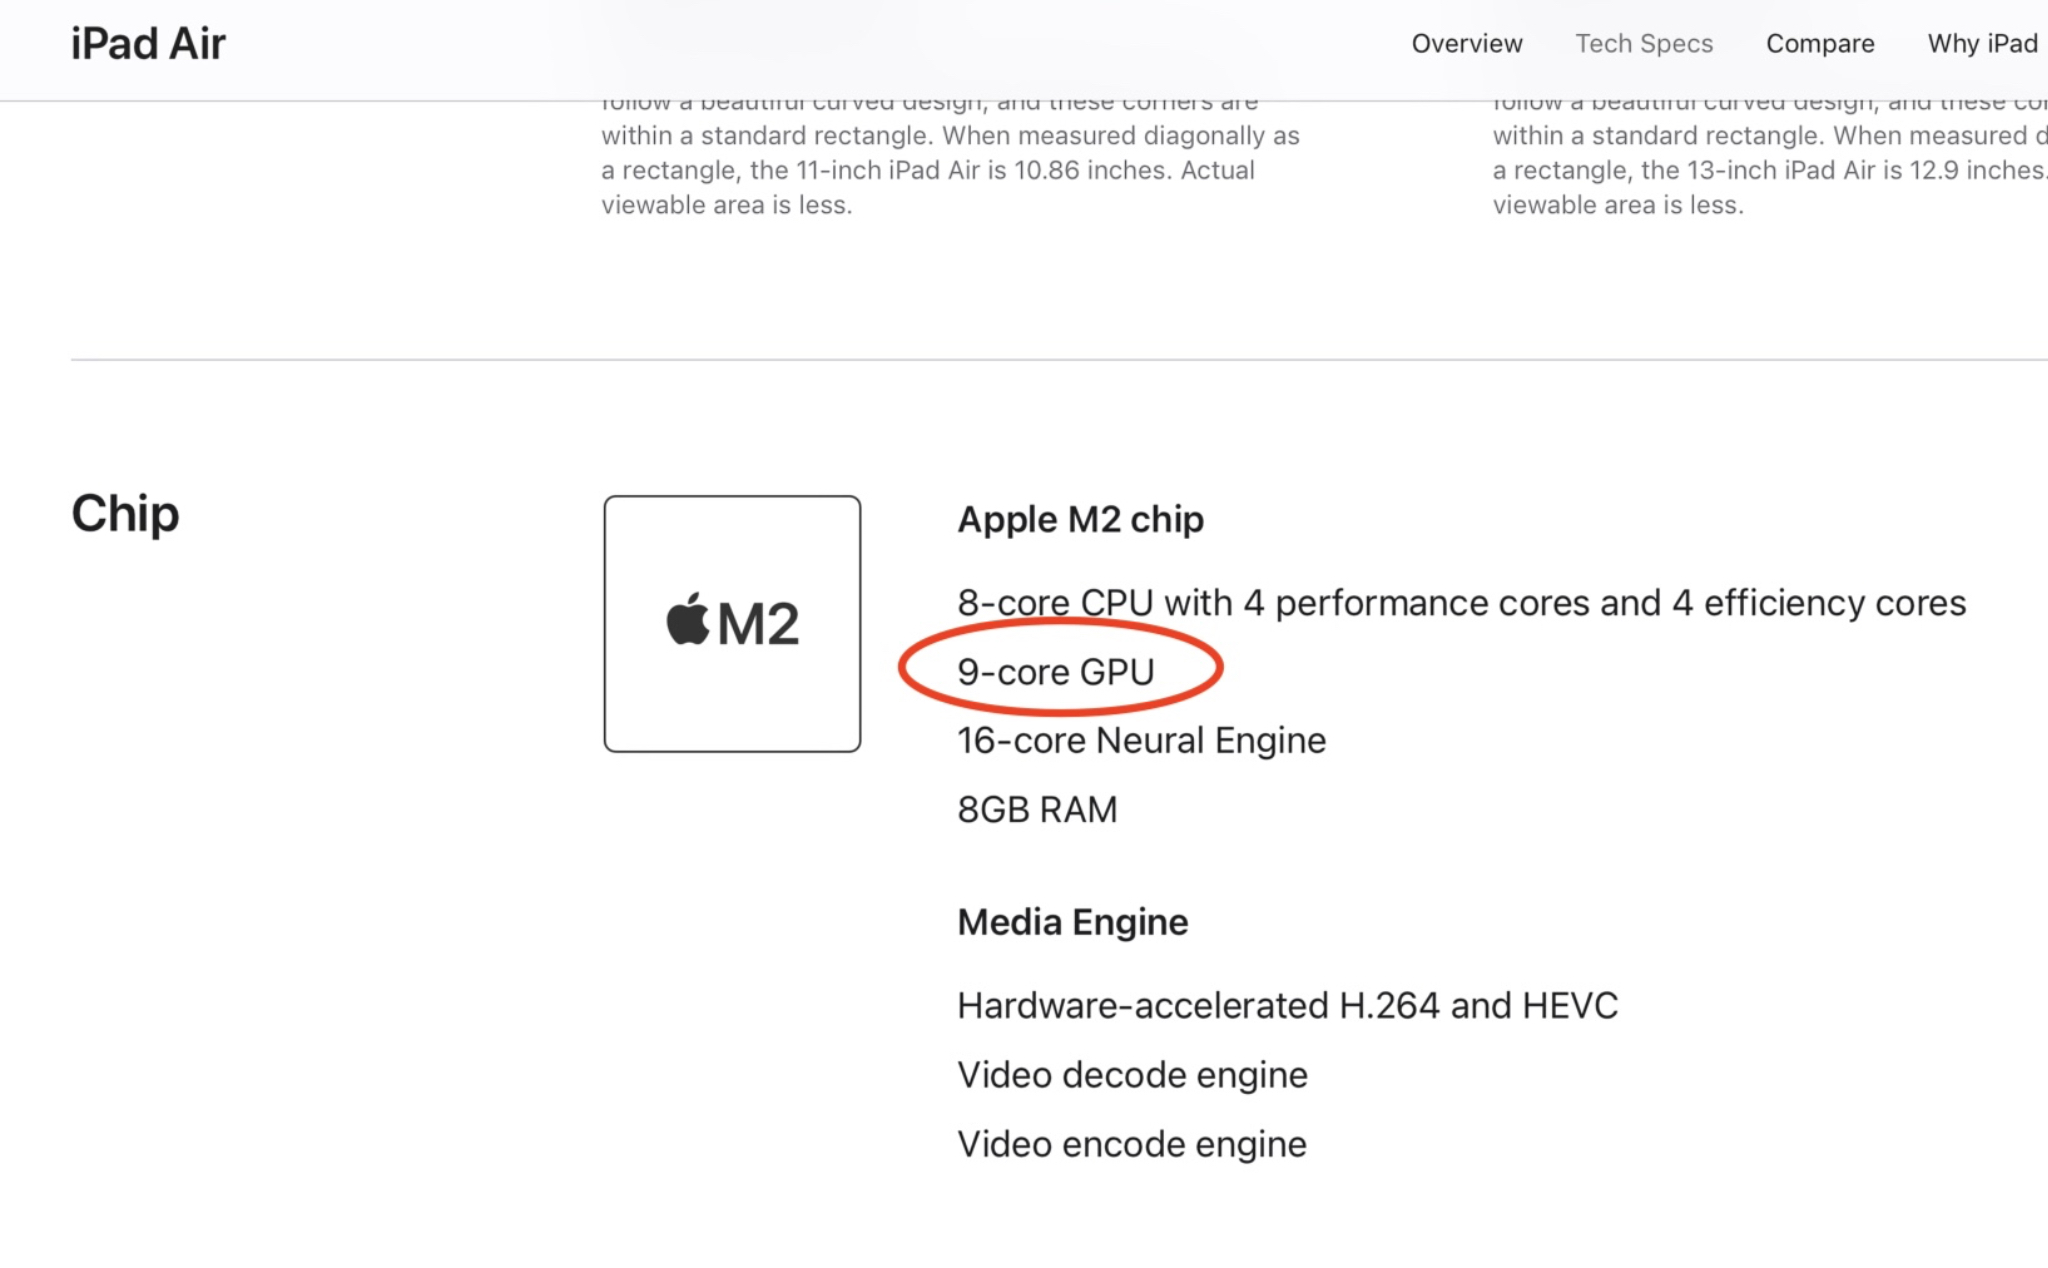Image resolution: width=2048 pixels, height=1268 pixels.
Task: Select the Apple M2 chip heading
Action: pyautogui.click(x=1080, y=520)
